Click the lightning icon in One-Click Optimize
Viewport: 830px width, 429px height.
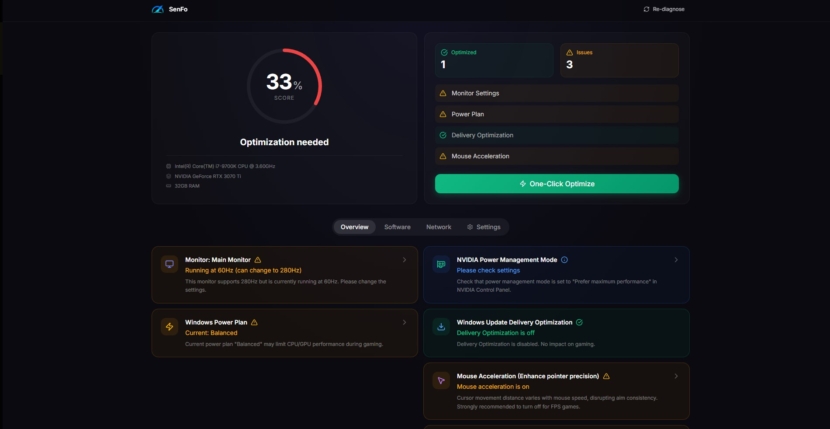(x=523, y=184)
